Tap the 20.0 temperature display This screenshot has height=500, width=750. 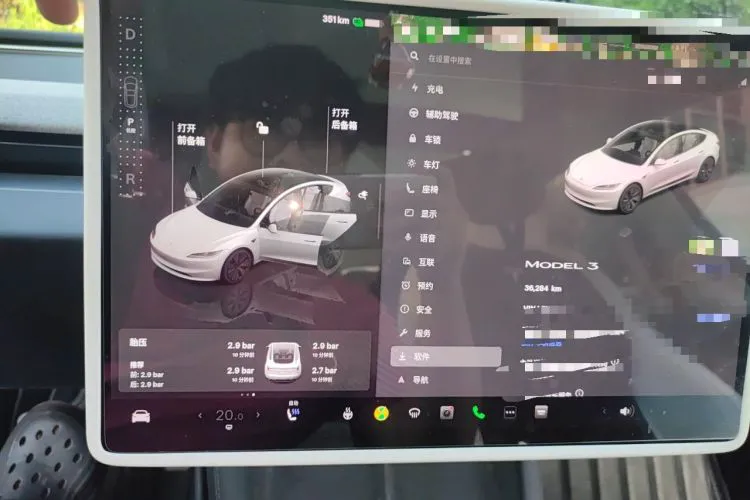(x=229, y=416)
